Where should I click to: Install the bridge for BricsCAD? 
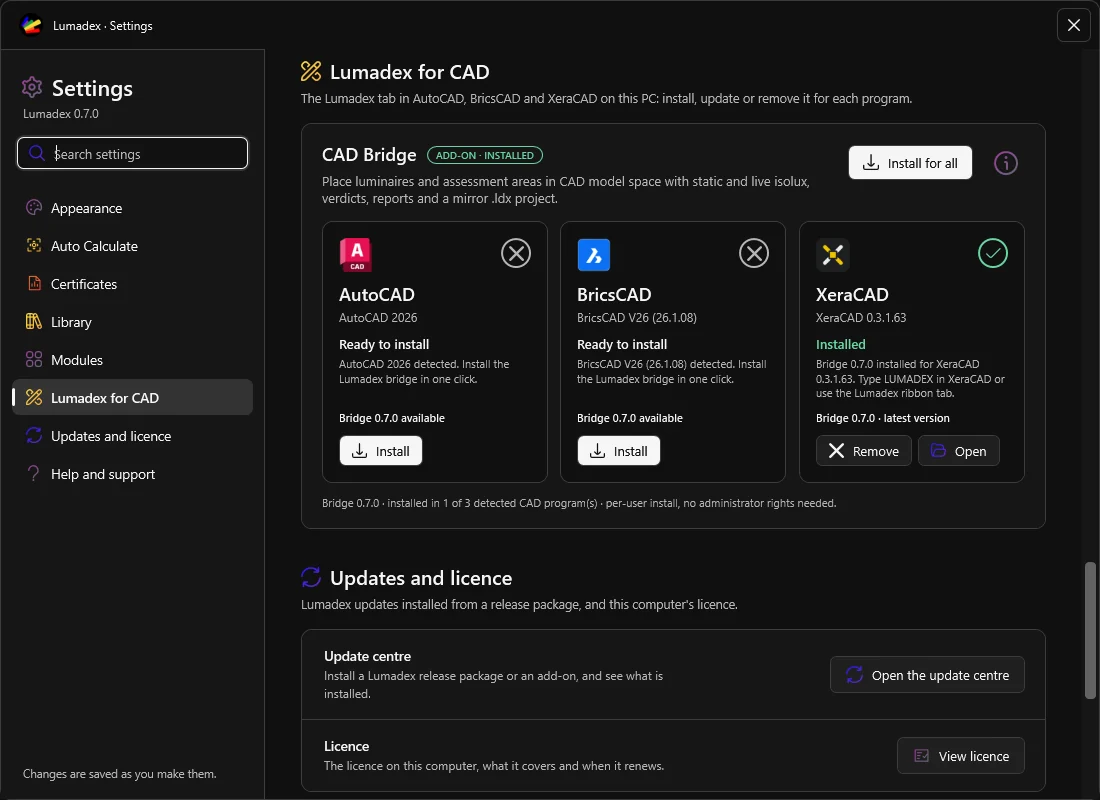point(619,451)
